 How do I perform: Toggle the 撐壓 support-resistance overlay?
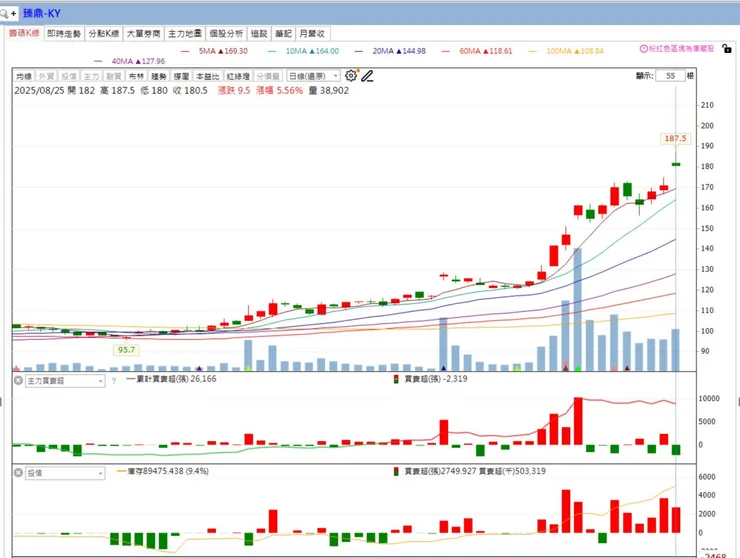click(x=181, y=76)
